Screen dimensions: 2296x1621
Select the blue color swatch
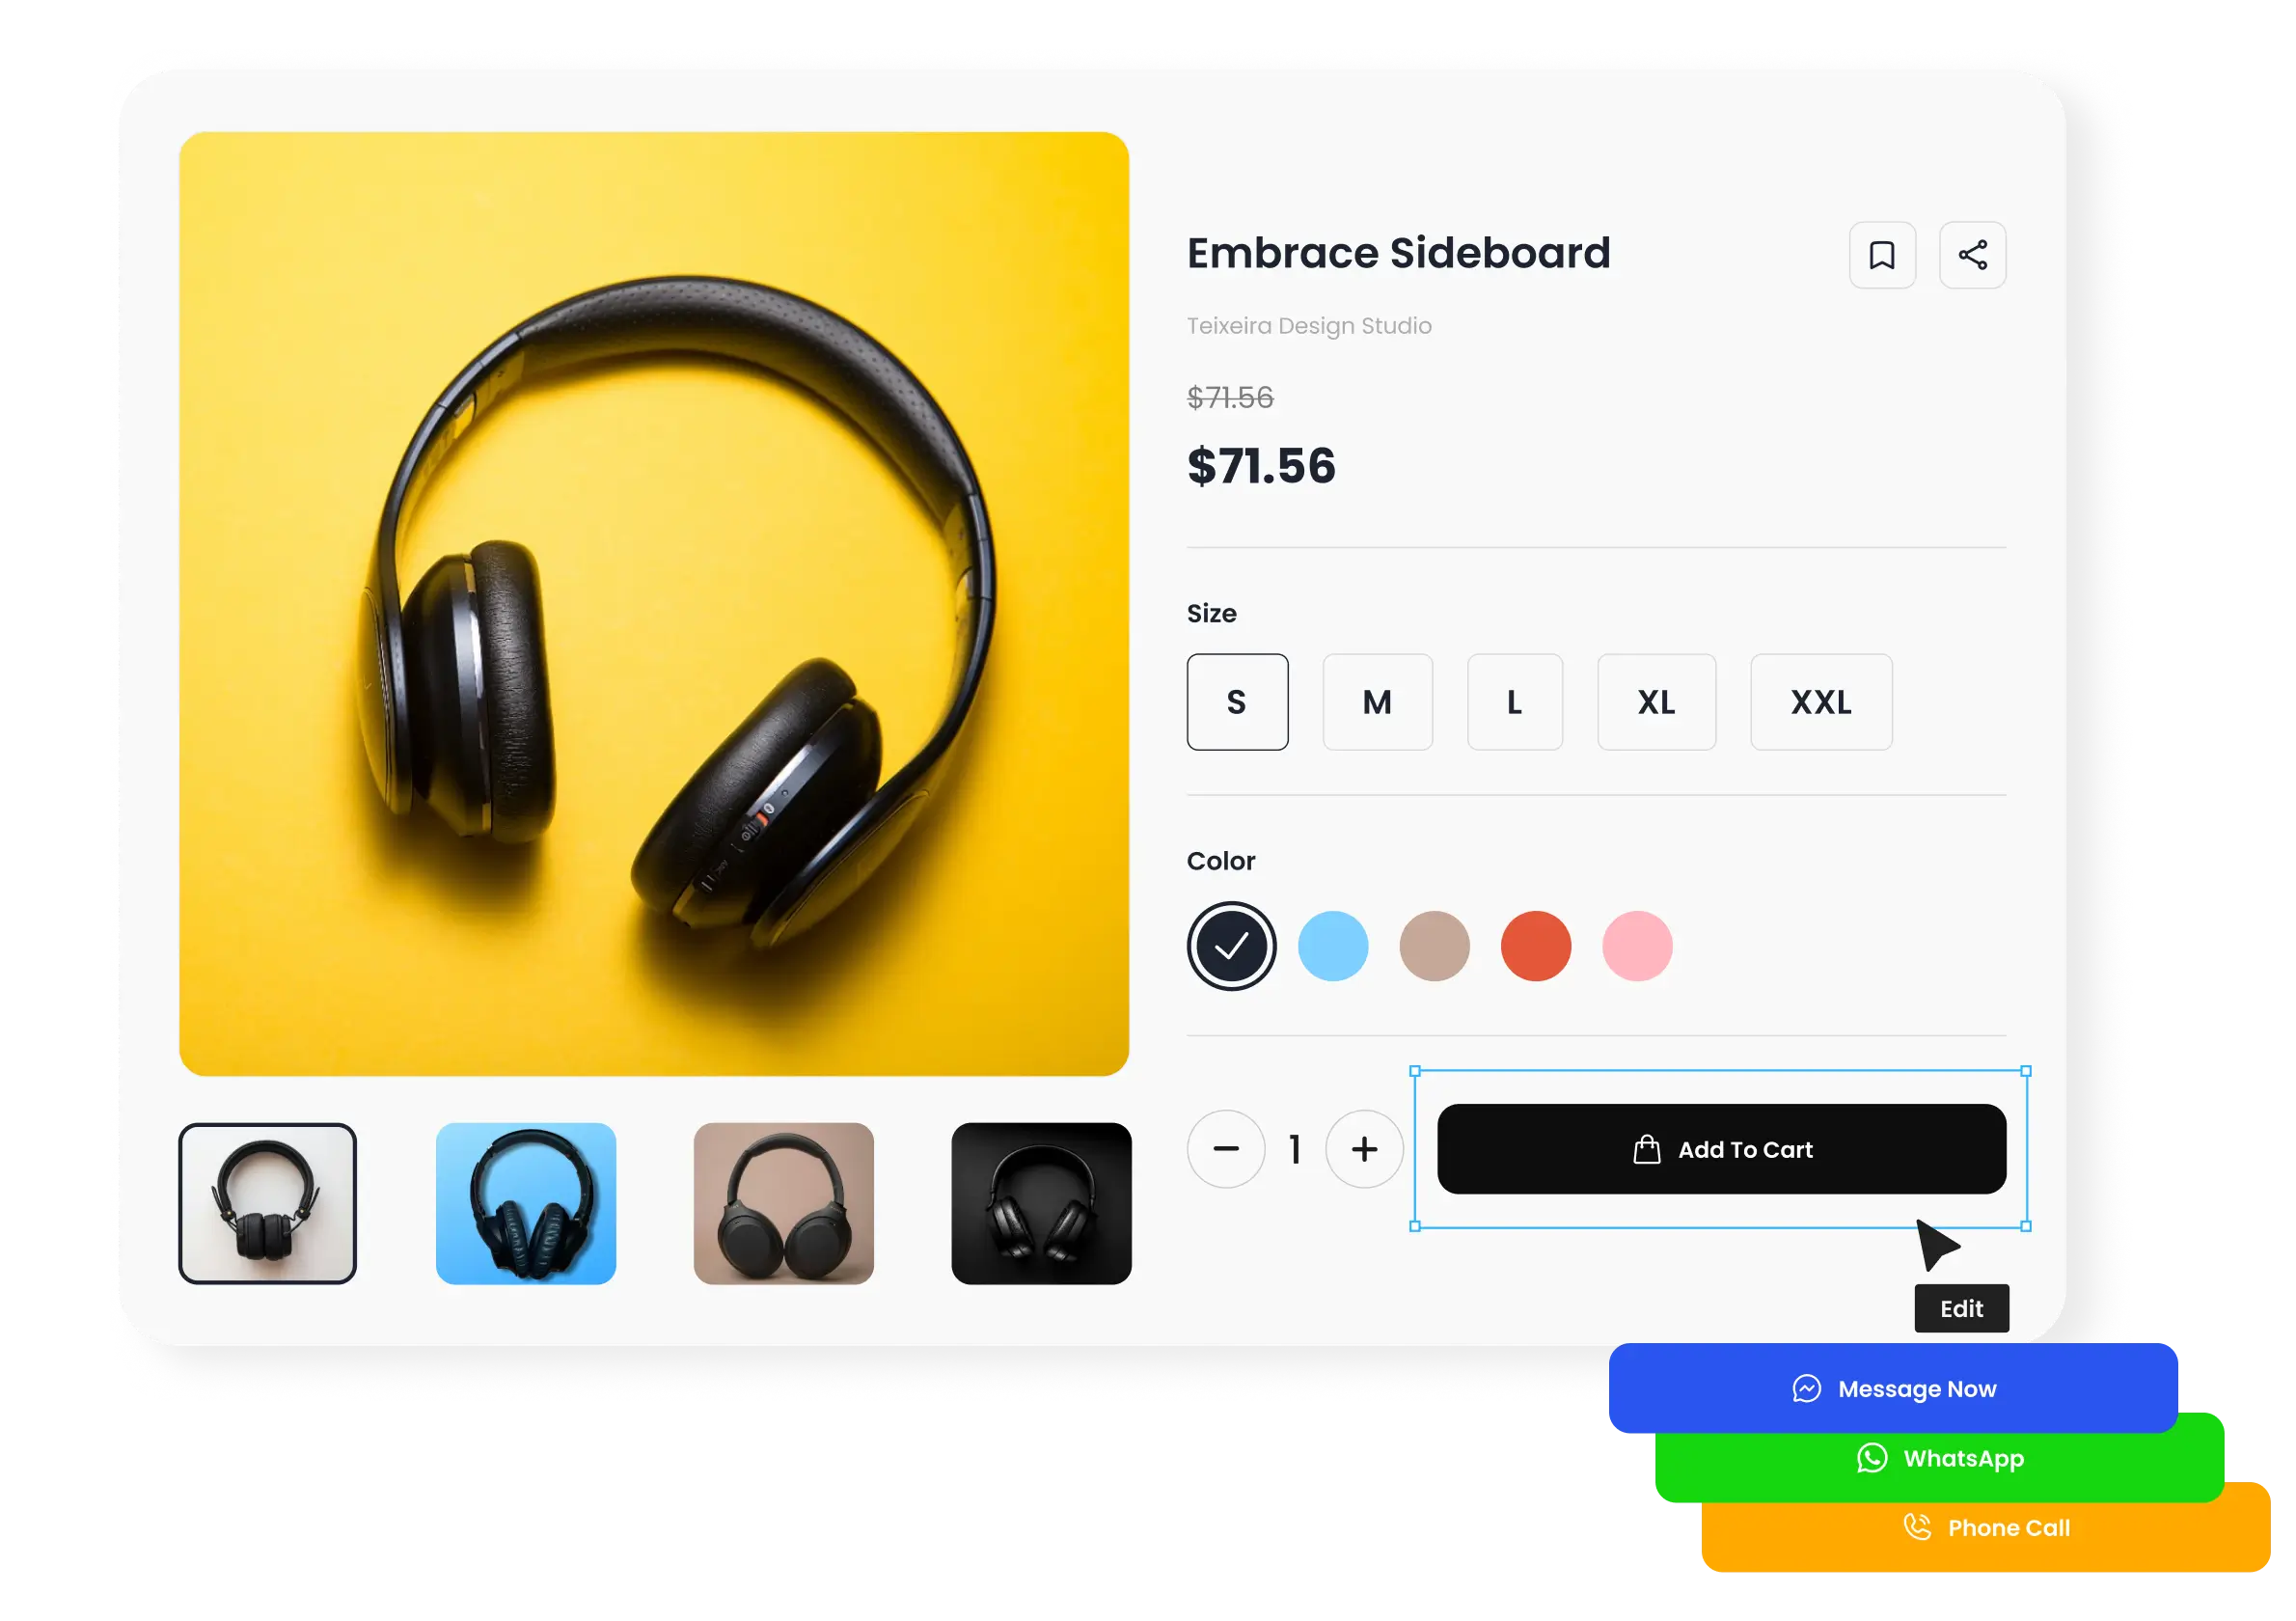tap(1336, 946)
